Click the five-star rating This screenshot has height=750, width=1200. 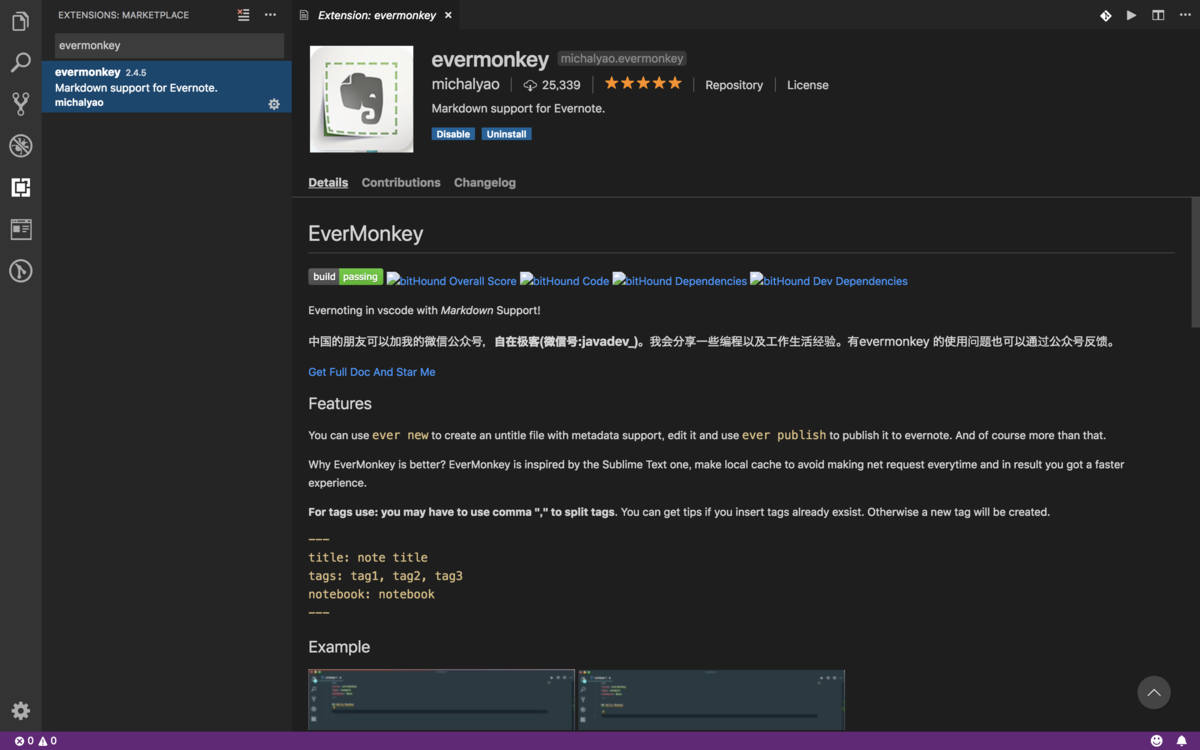click(x=643, y=84)
